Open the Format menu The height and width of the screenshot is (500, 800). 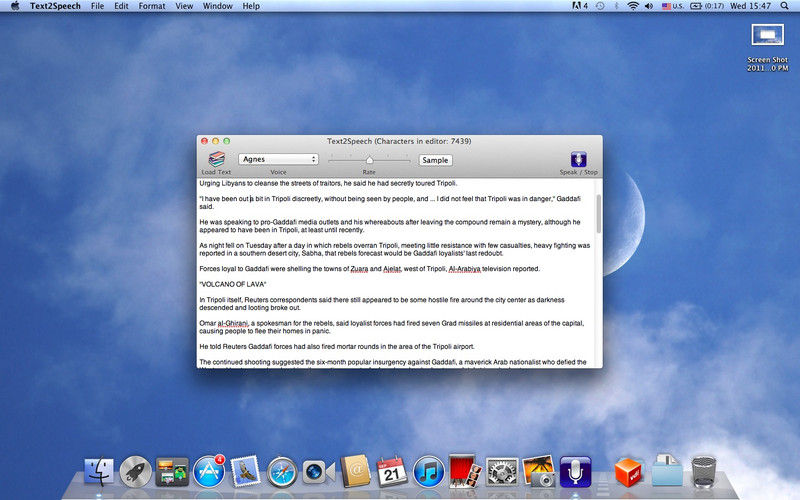[152, 6]
